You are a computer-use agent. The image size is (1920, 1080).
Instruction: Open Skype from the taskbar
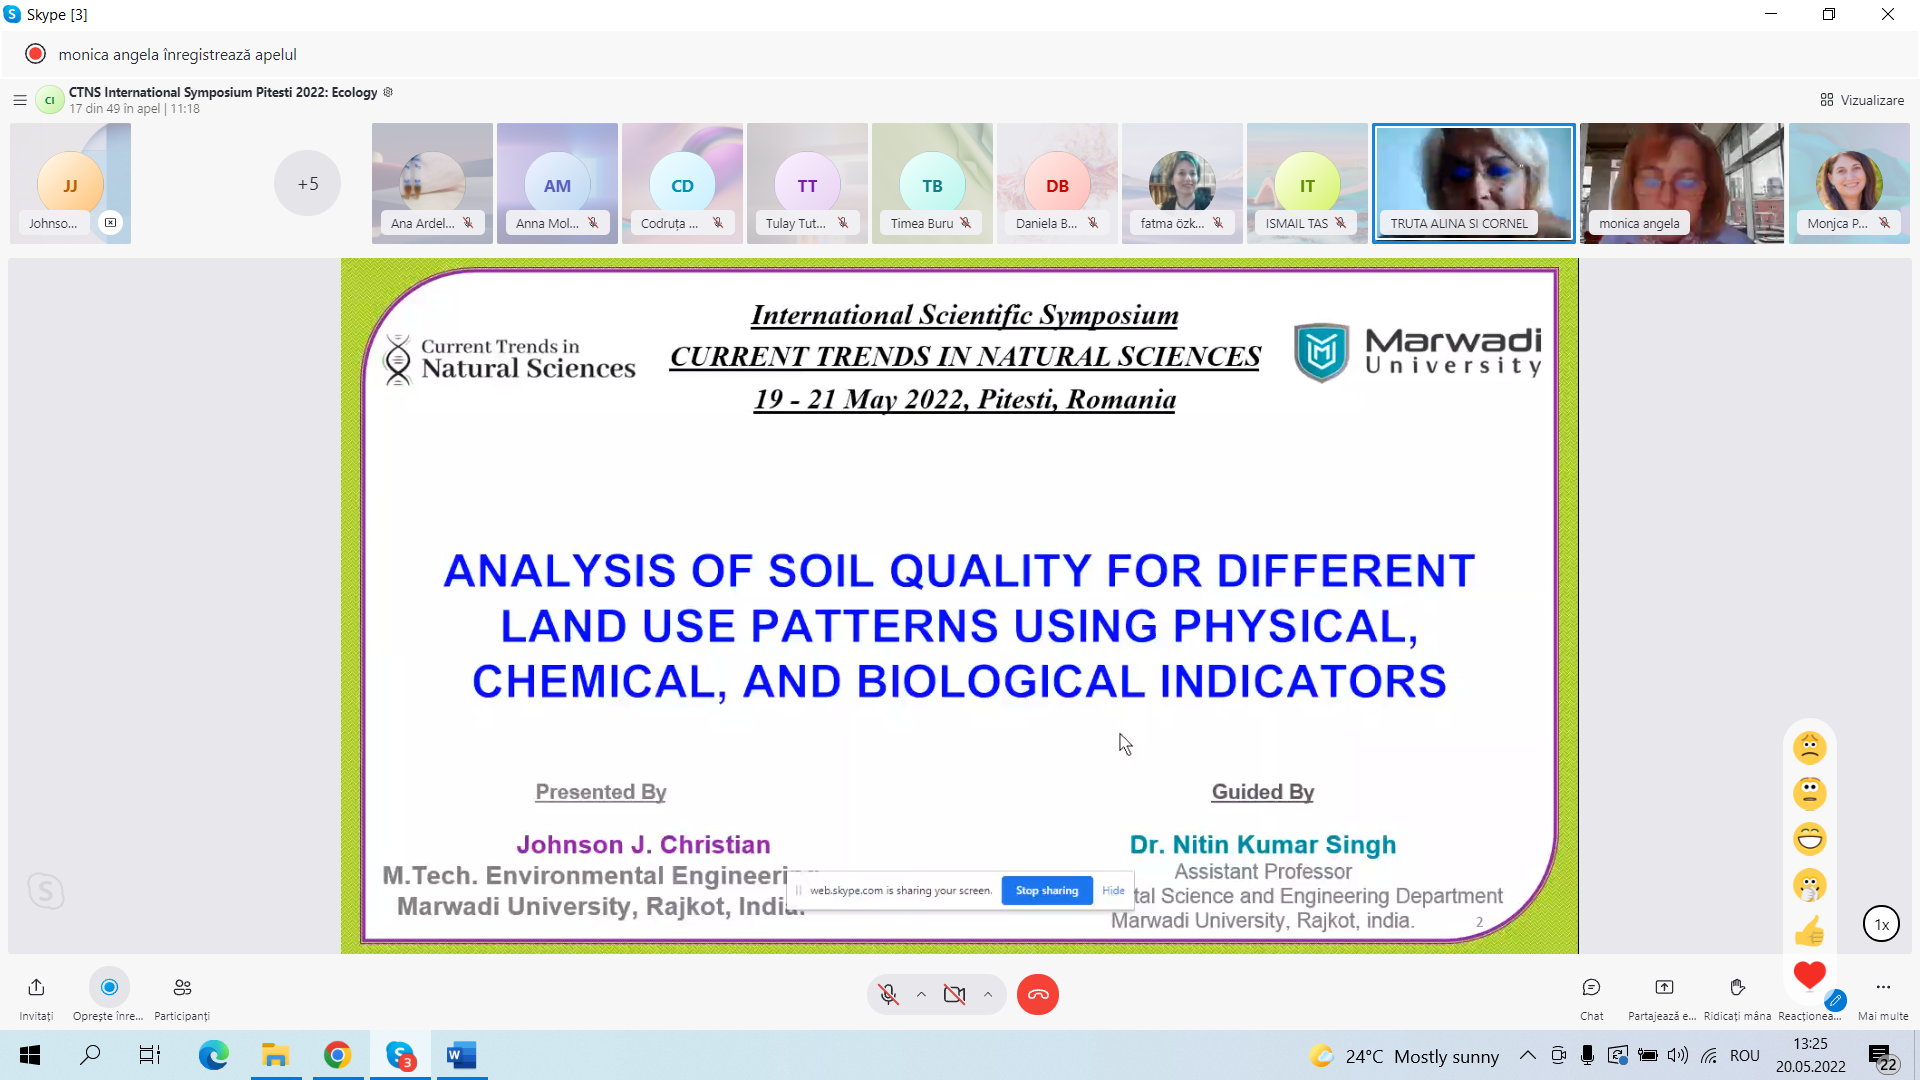click(400, 1055)
